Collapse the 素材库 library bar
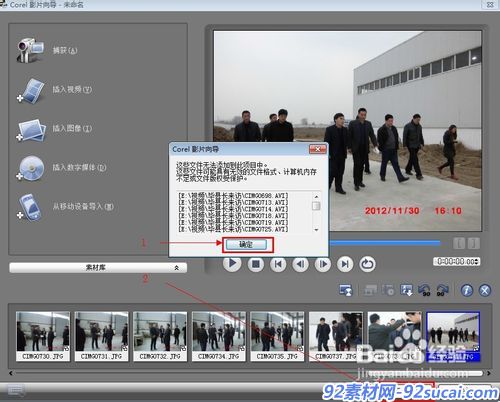Image resolution: width=500 pixels, height=402 pixels. click(x=98, y=267)
